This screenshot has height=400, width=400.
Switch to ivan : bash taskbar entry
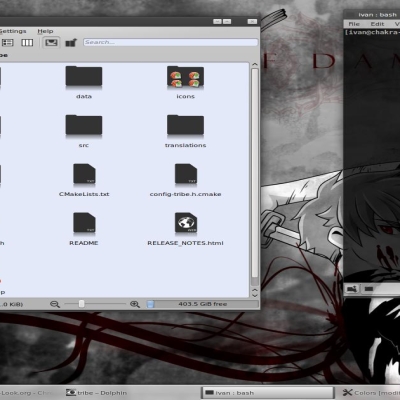click(267, 393)
